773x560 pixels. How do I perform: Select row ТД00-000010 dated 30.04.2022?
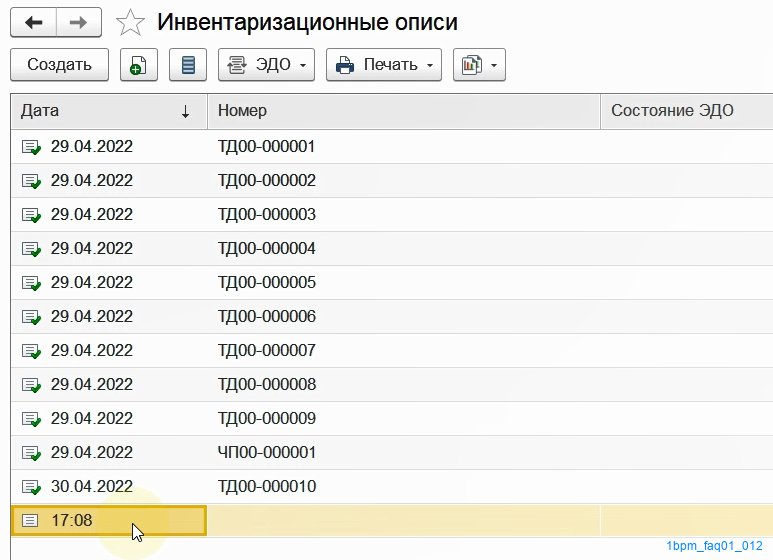[392, 487]
